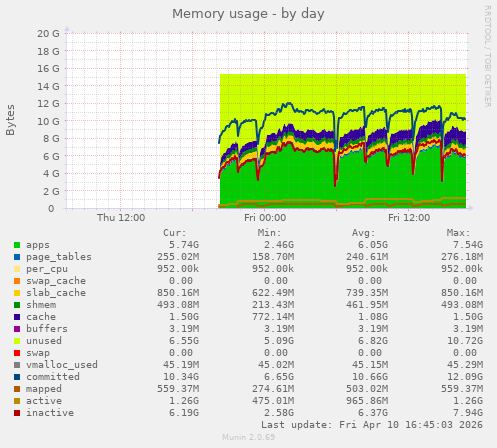Screen dimensions: 497x448
Task: Click the 'Min:' column header
Action: [269, 233]
